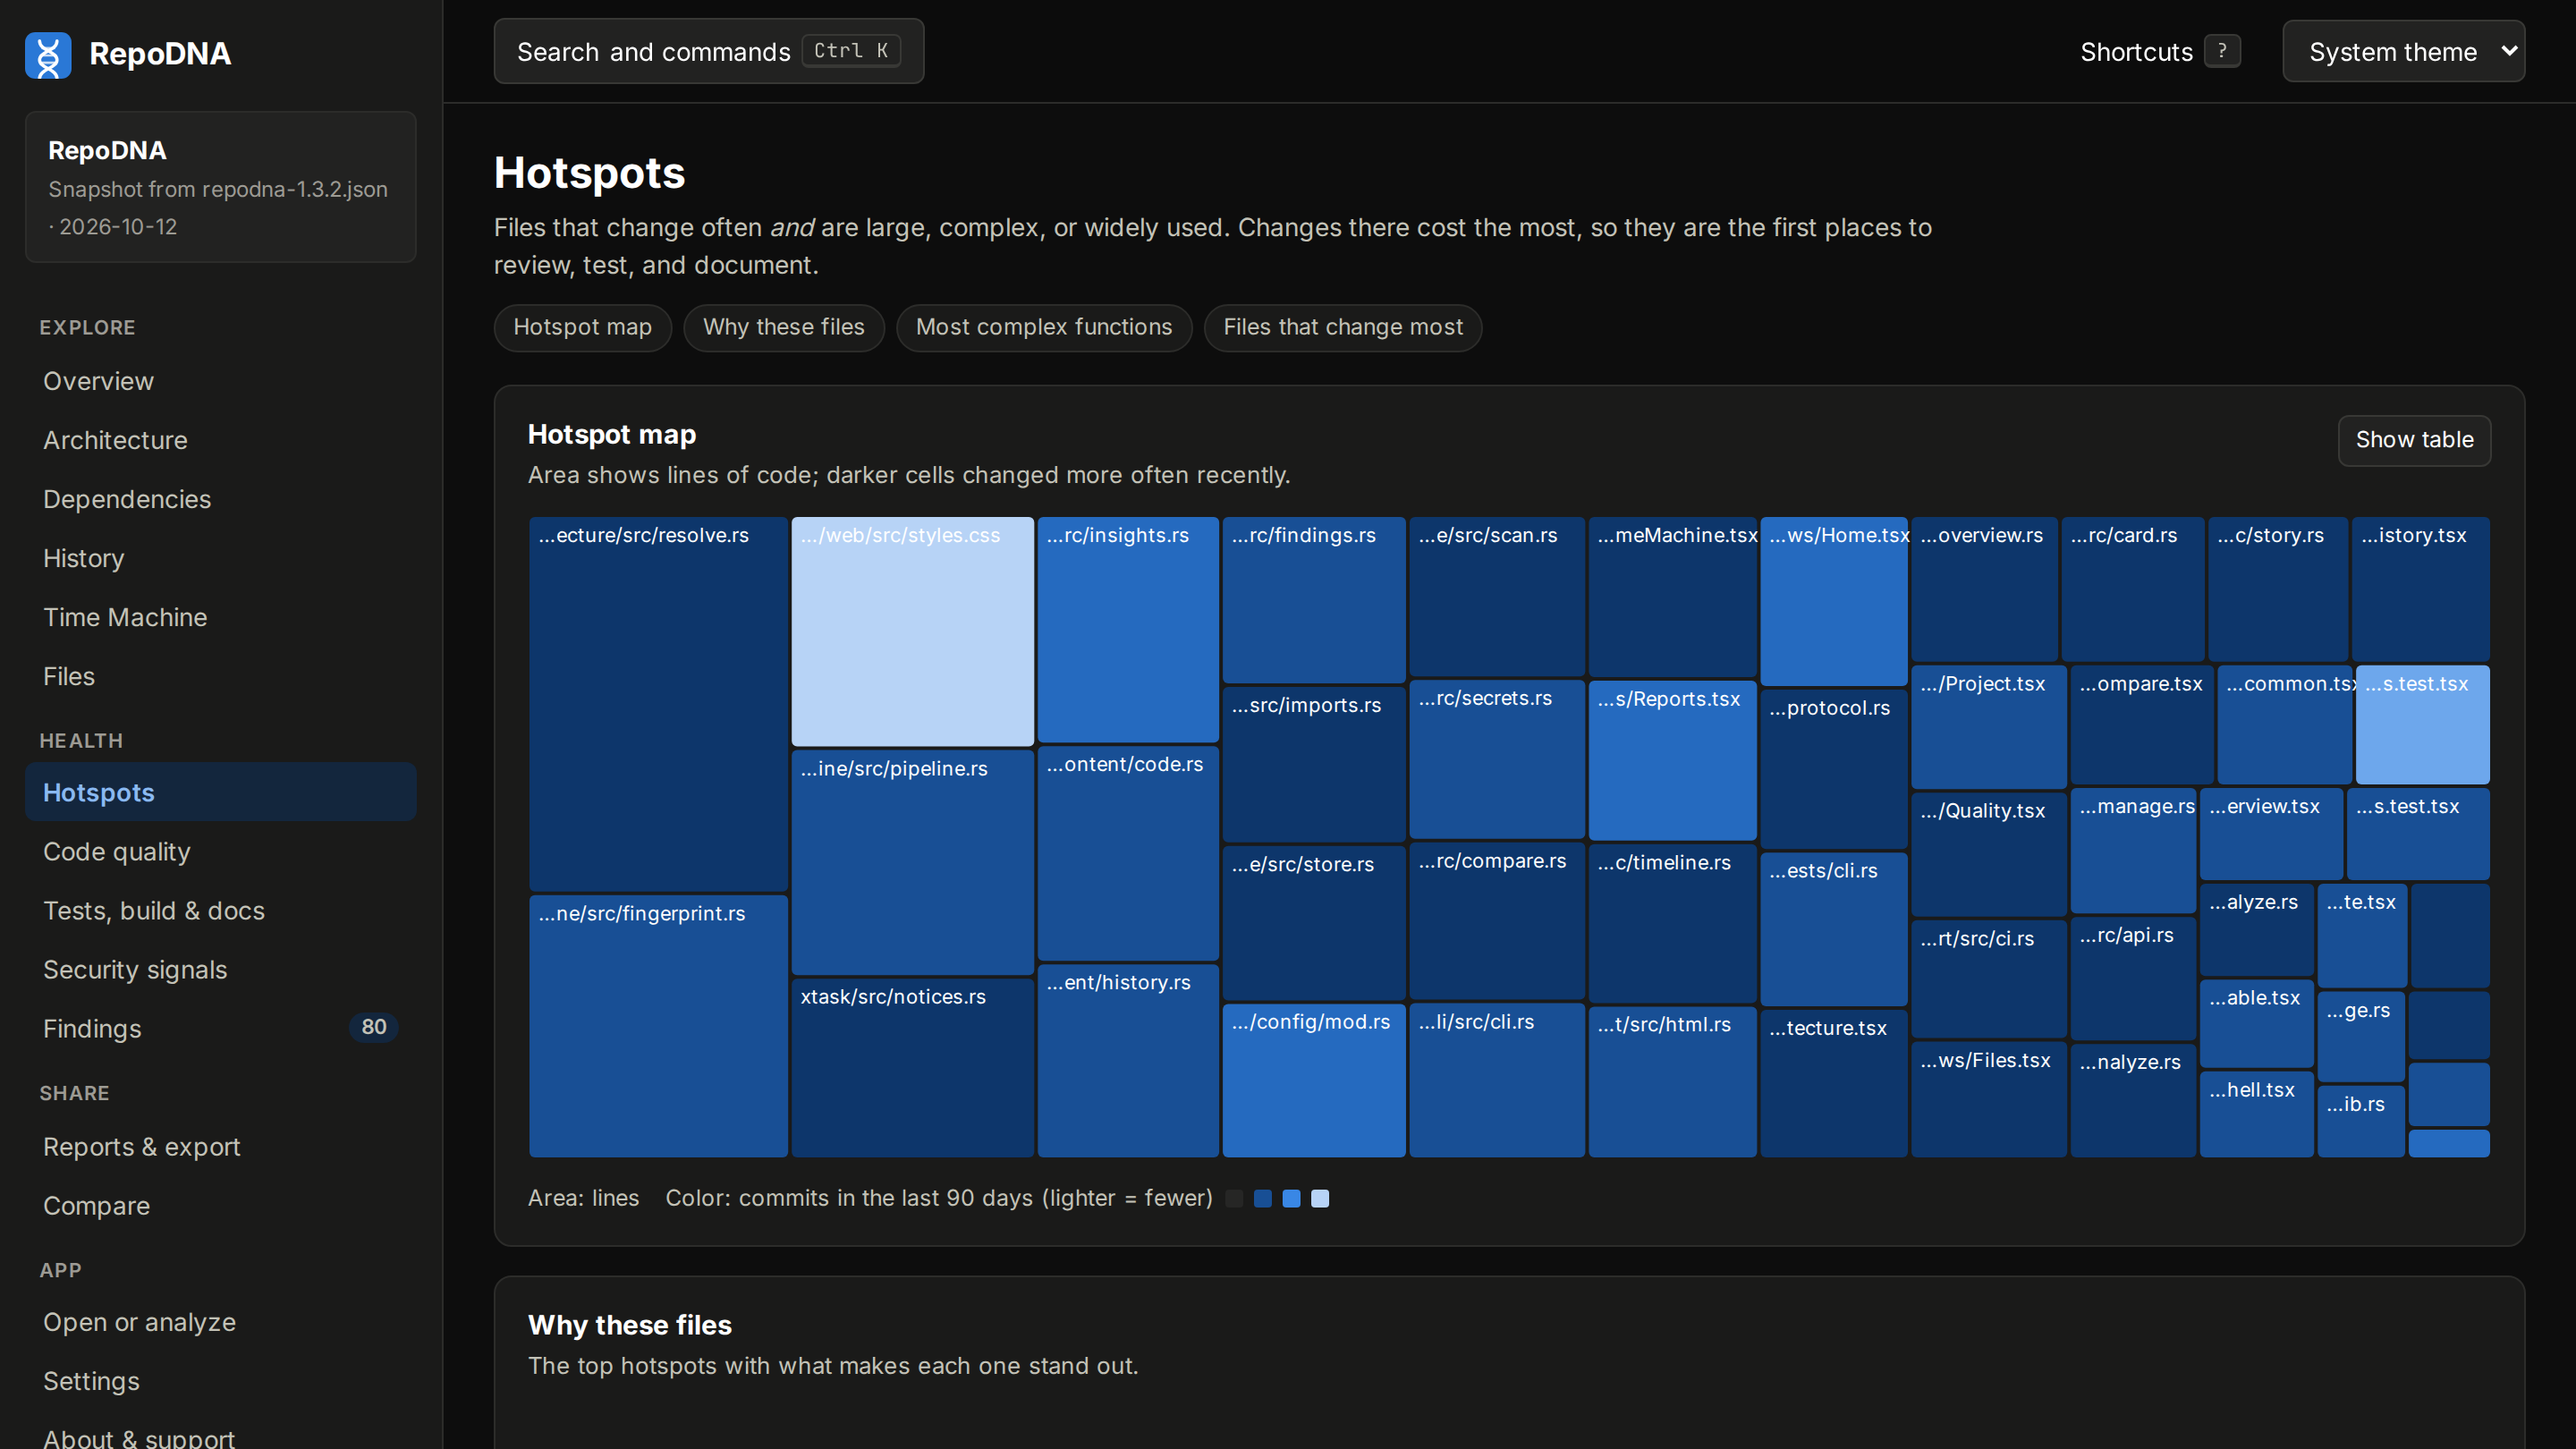2576x1449 pixels.
Task: Click the xtask/src/notices.rs cell
Action: point(912,1068)
